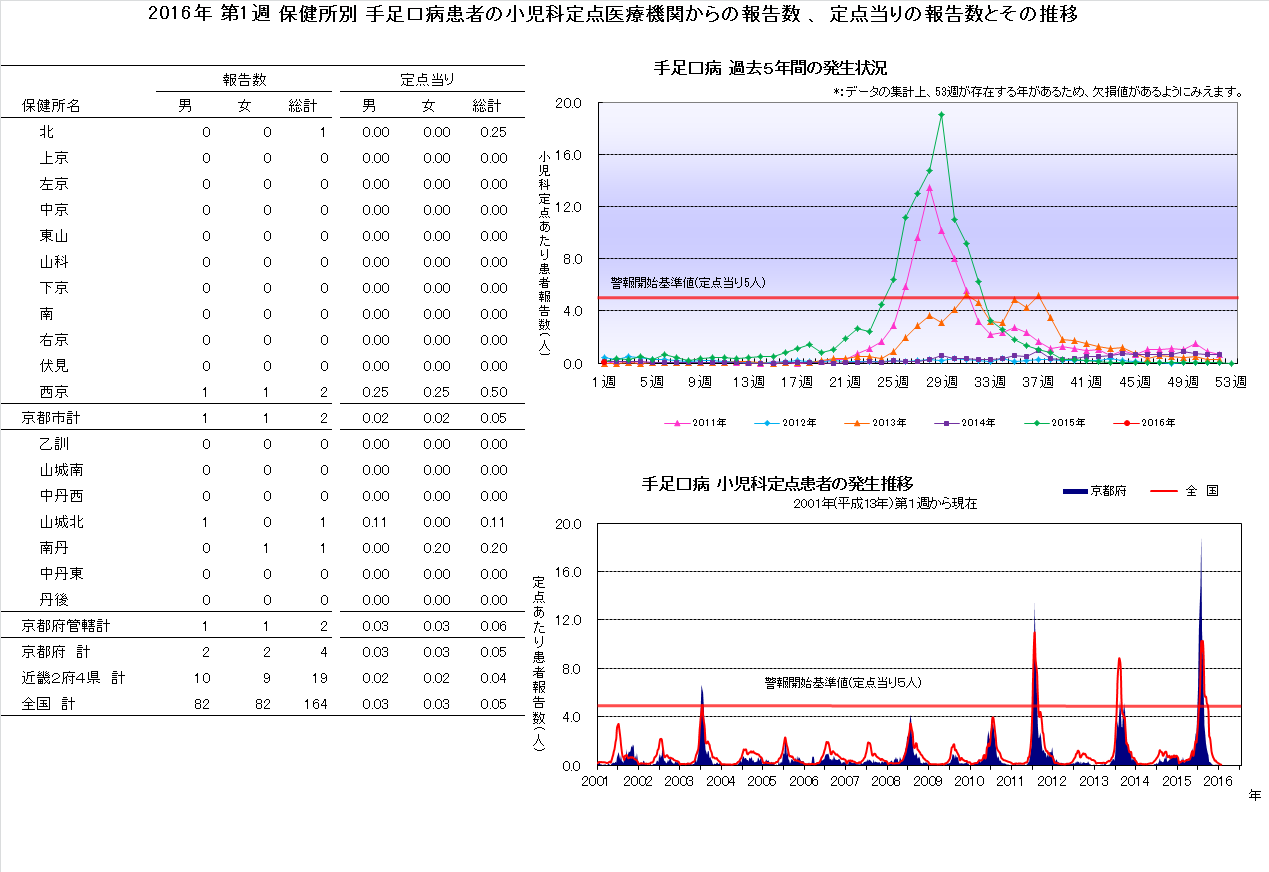This screenshot has height=872, width=1269.
Task: Select the 2011年 legend entry
Action: coord(696,423)
